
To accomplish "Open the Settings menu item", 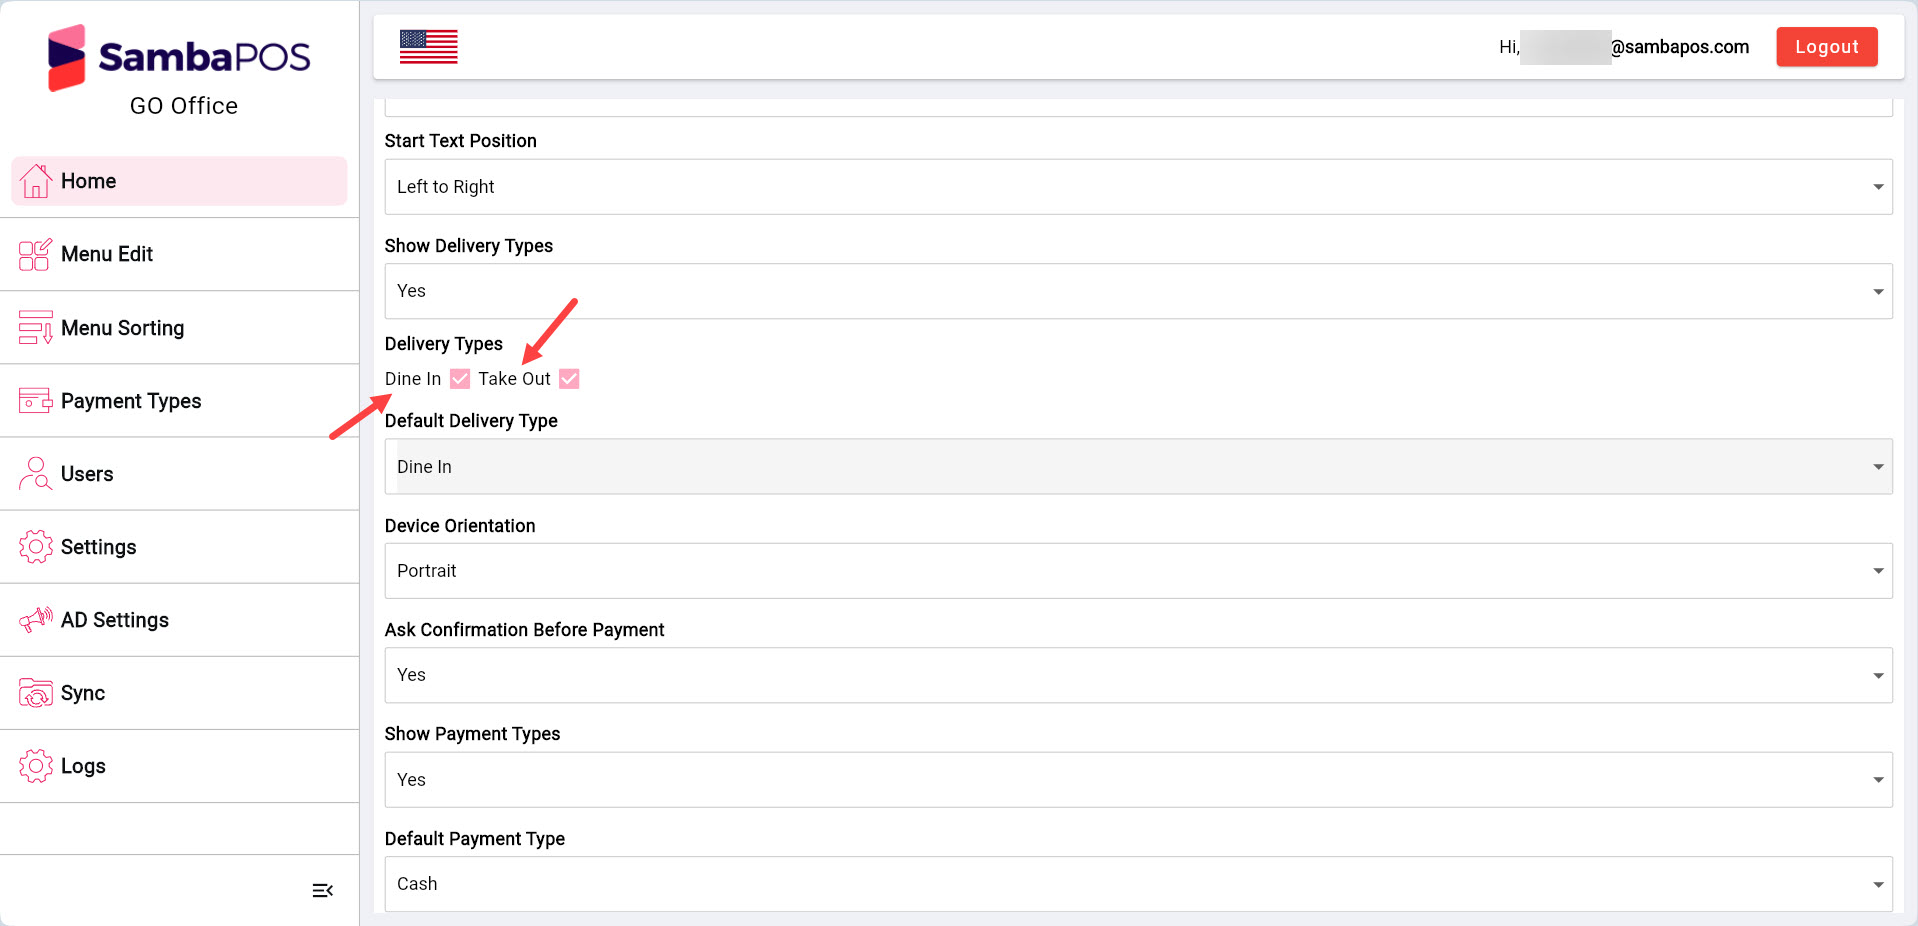I will [x=98, y=547].
